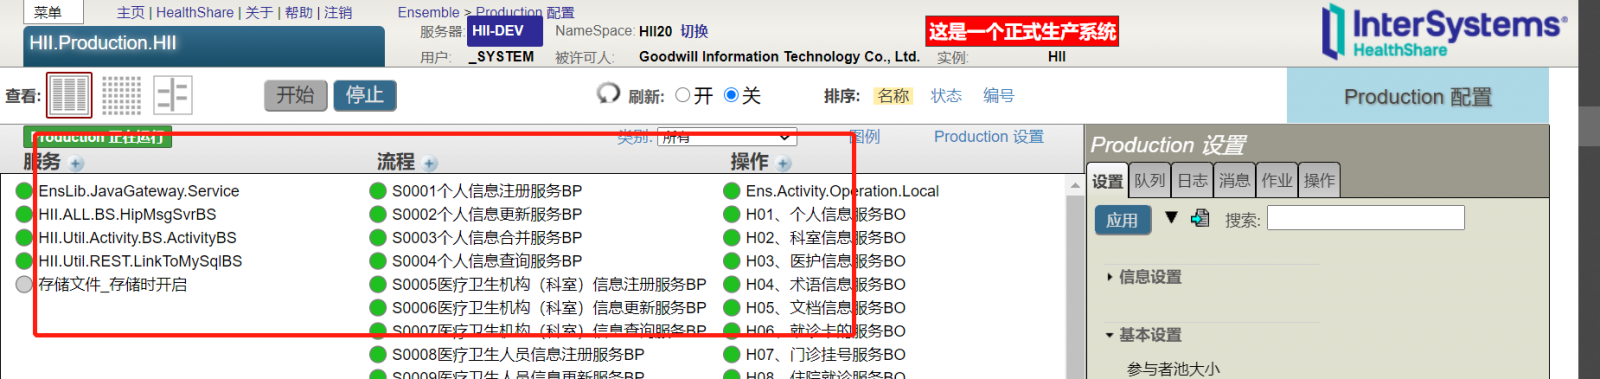Click the 开始 start button
1600x379 pixels.
click(x=296, y=95)
